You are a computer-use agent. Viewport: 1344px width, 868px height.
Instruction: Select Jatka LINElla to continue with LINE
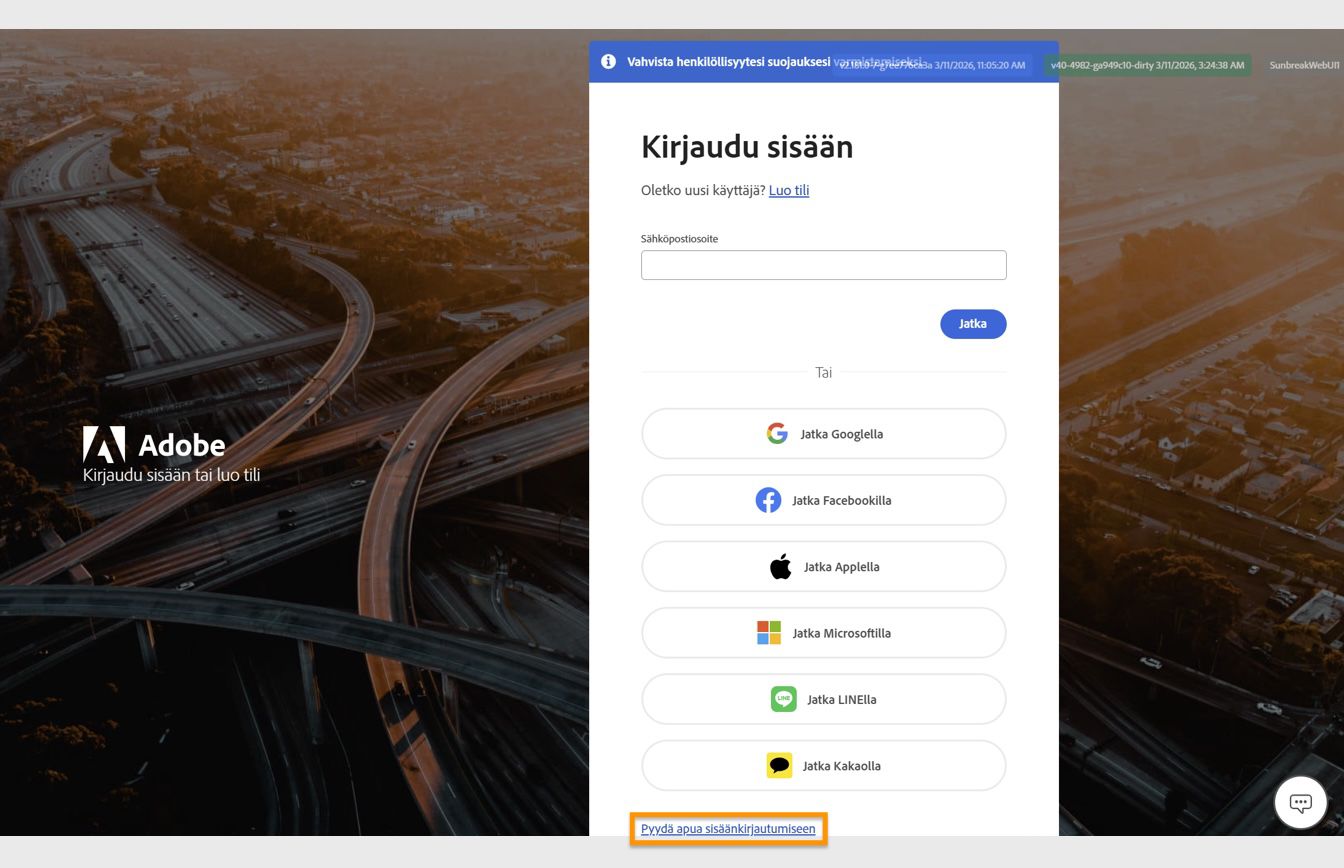coord(823,699)
